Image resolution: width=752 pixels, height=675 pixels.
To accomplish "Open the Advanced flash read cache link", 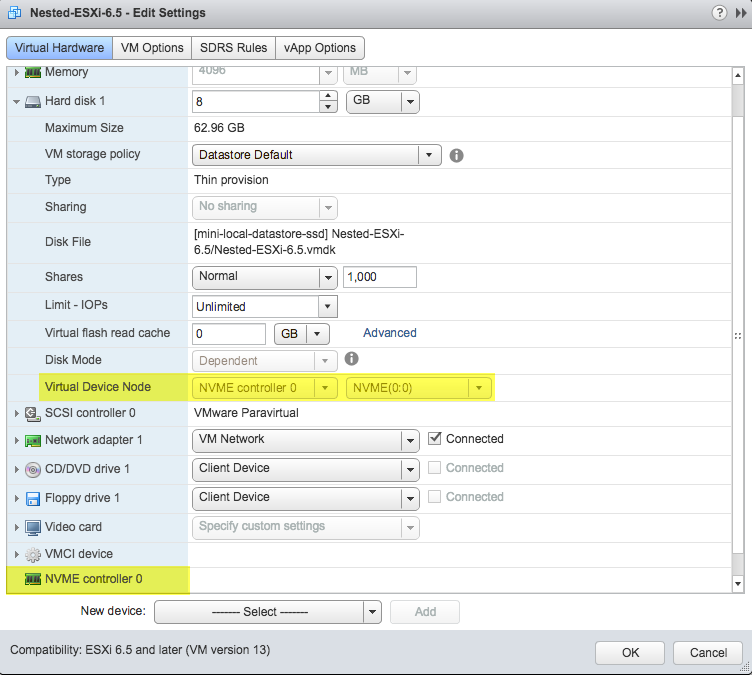I will 390,333.
